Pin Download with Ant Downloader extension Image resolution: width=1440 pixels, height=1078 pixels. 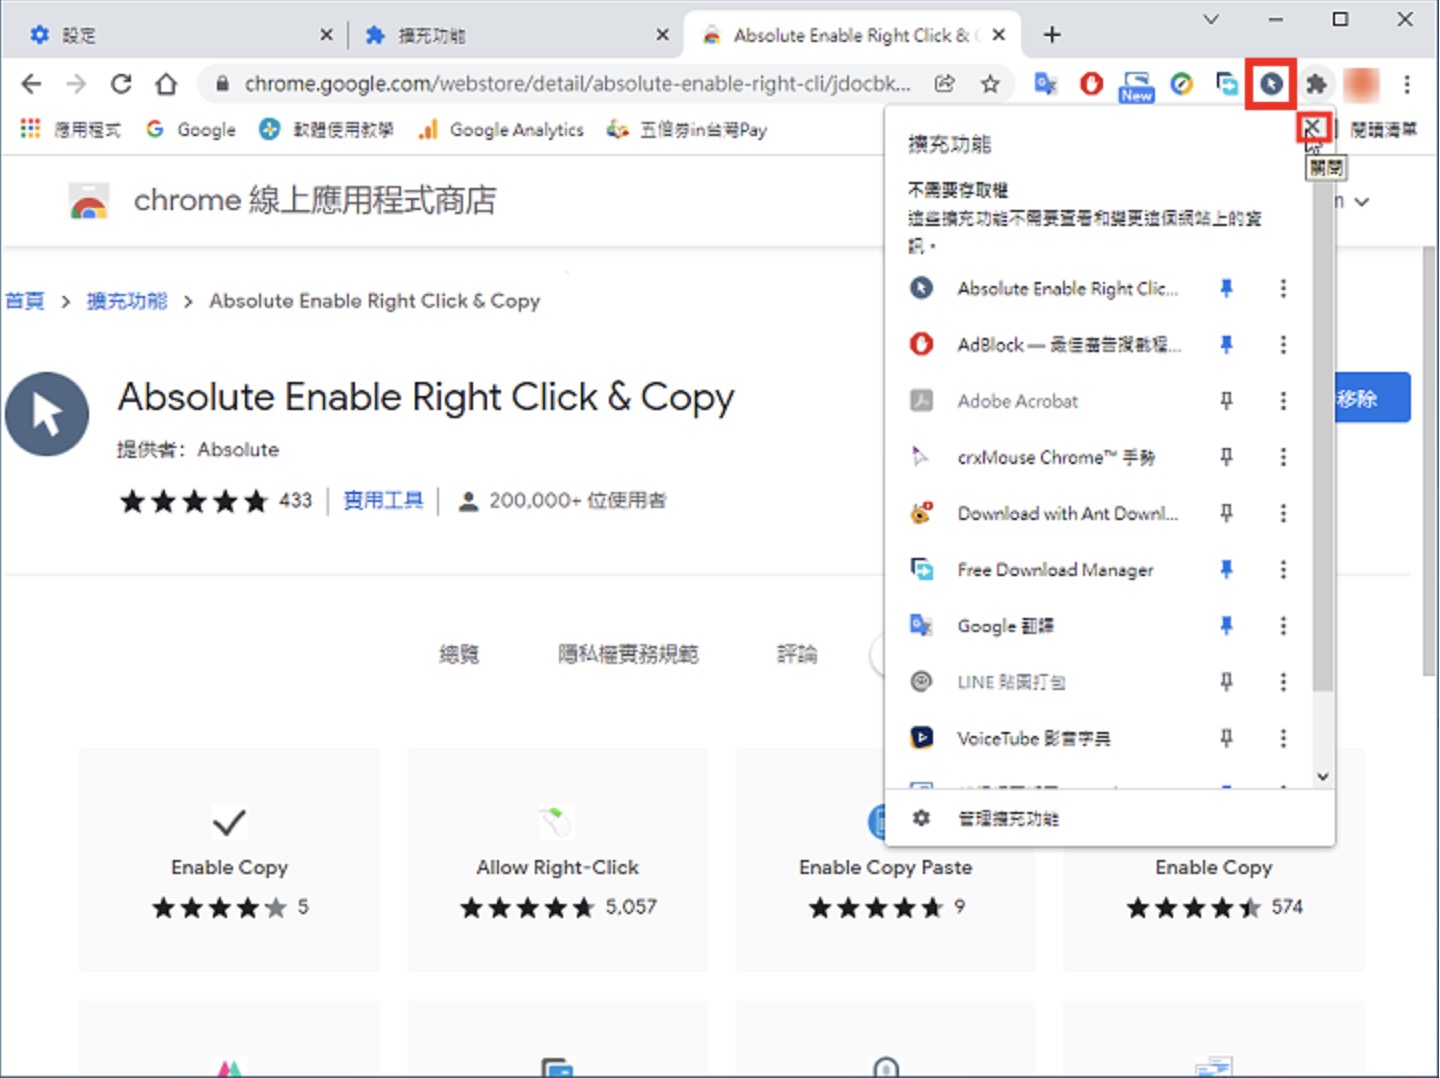tap(1226, 513)
